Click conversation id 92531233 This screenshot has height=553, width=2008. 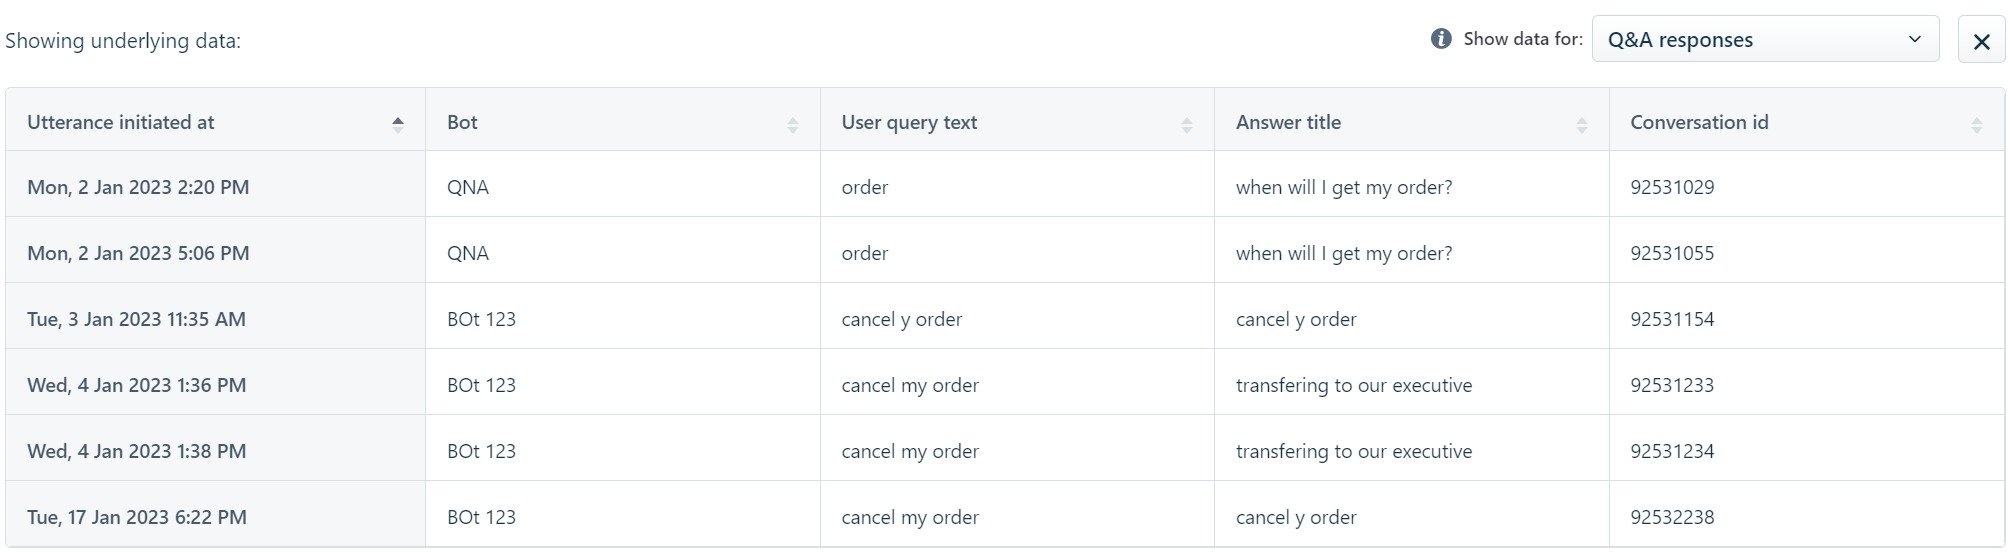point(1672,385)
